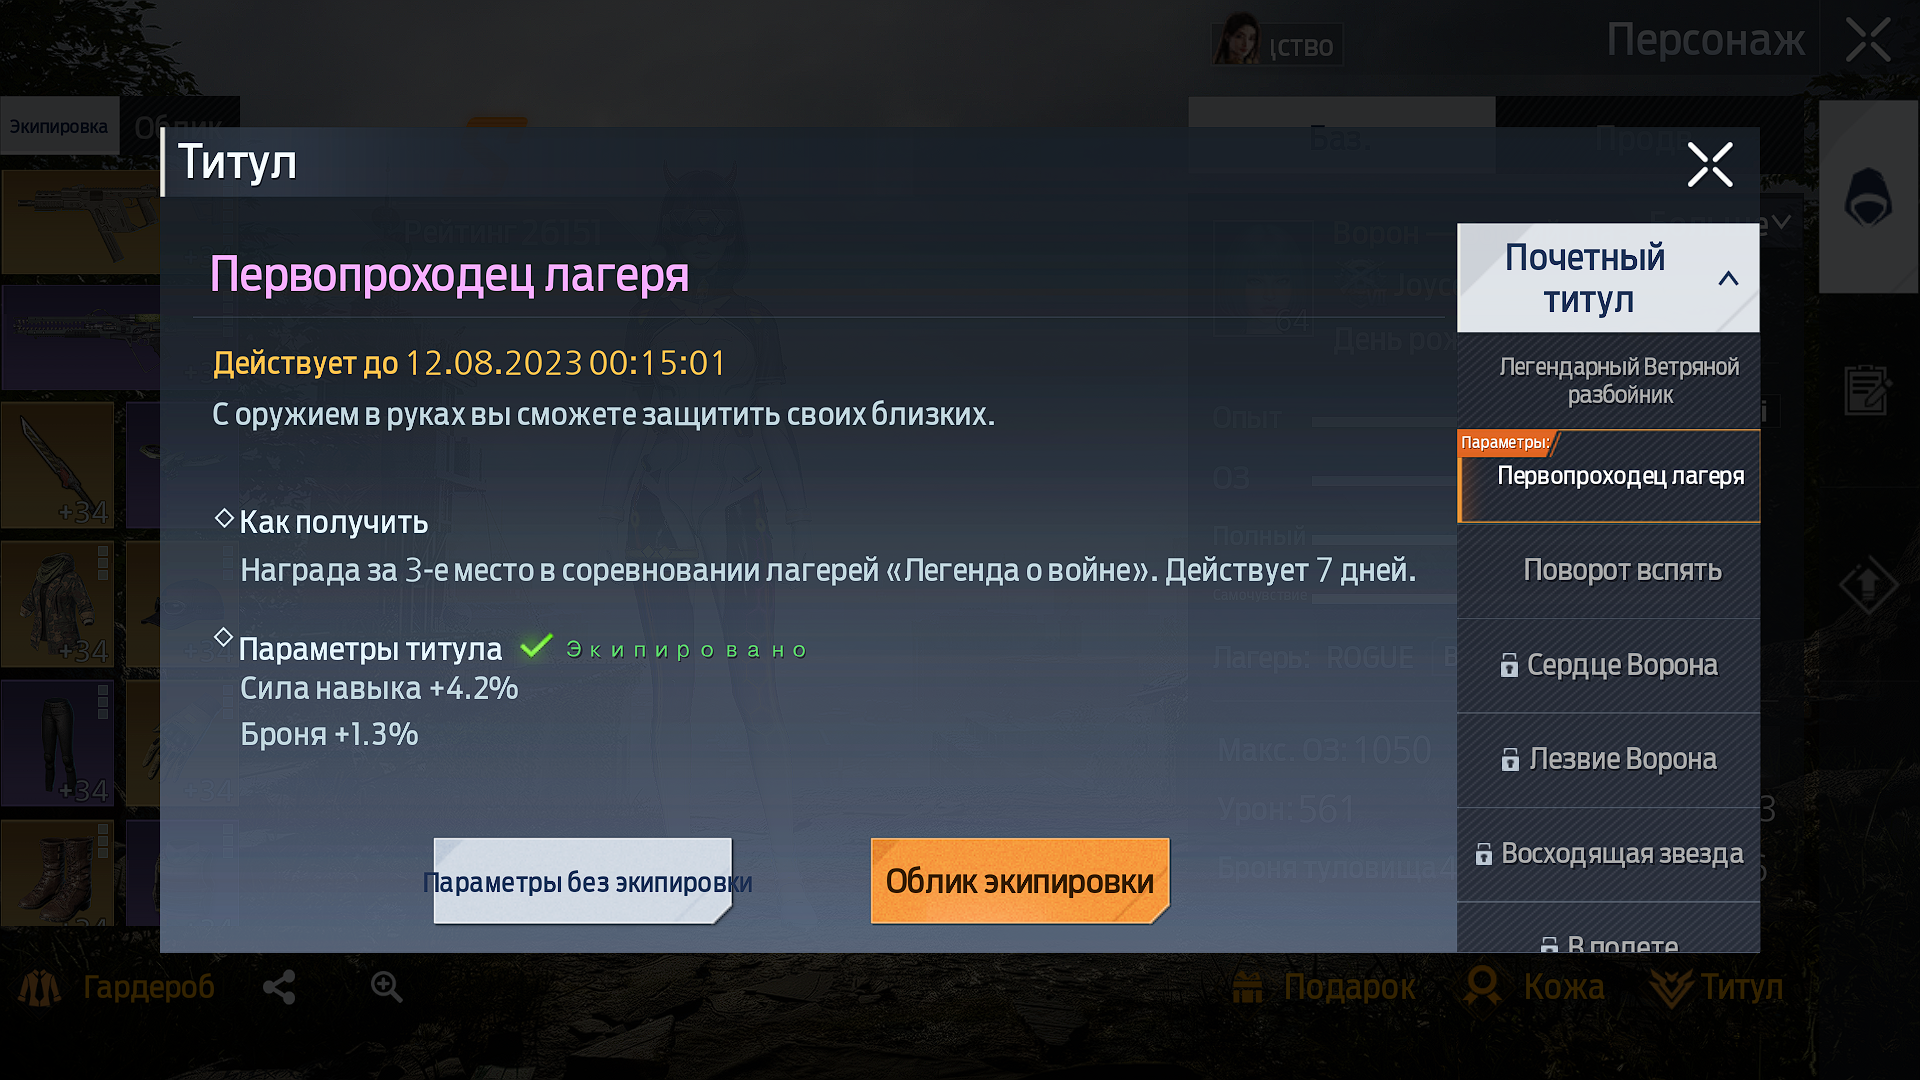Switch to the Экипировка tab

click(x=59, y=126)
